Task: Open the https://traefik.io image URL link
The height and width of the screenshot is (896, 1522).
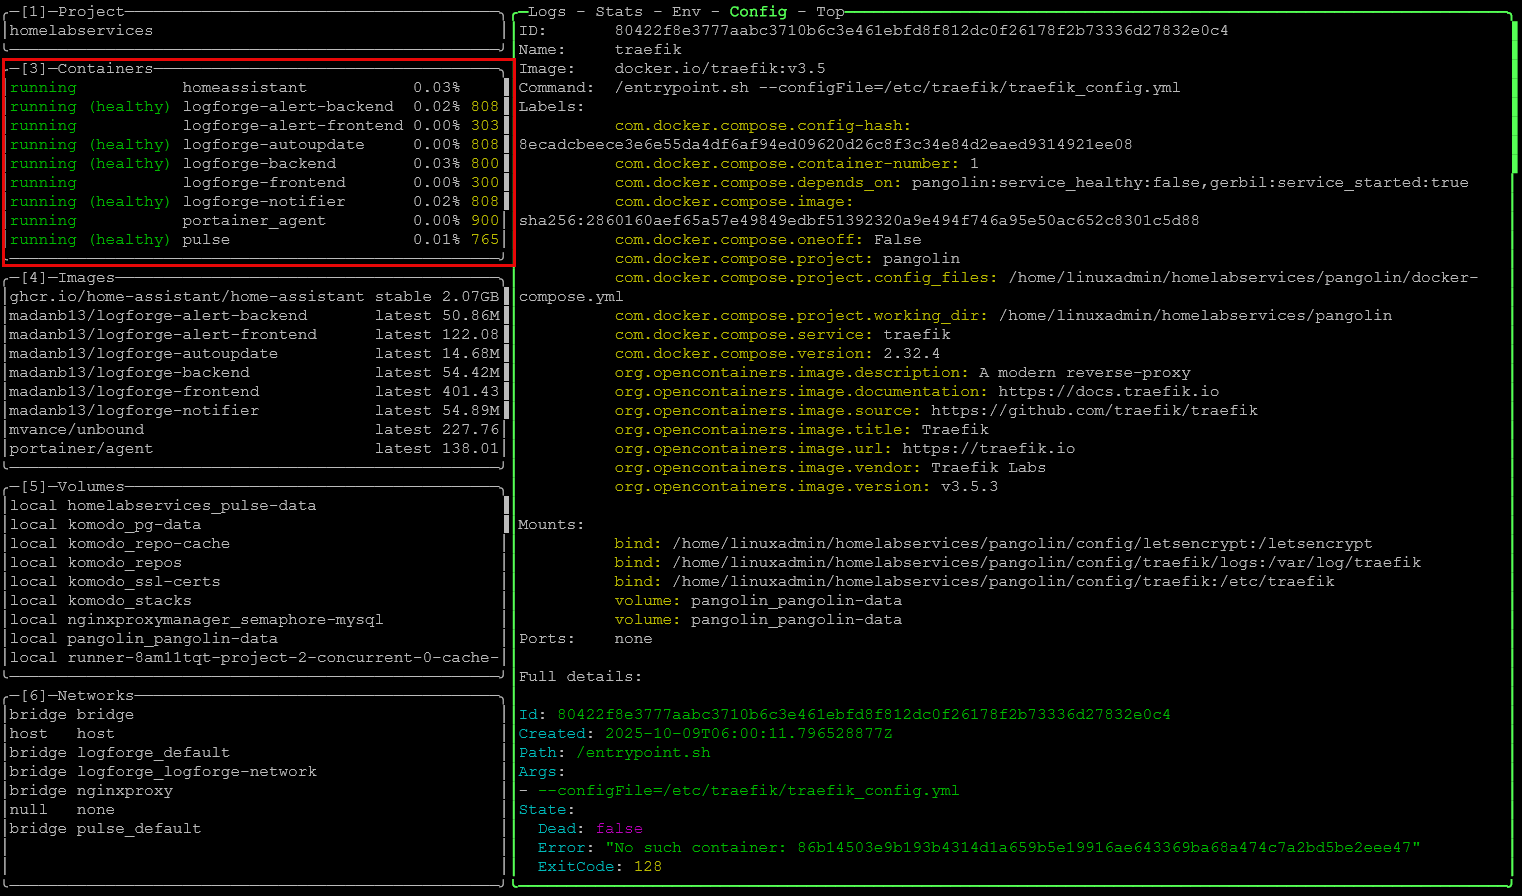Action: pyautogui.click(x=988, y=449)
